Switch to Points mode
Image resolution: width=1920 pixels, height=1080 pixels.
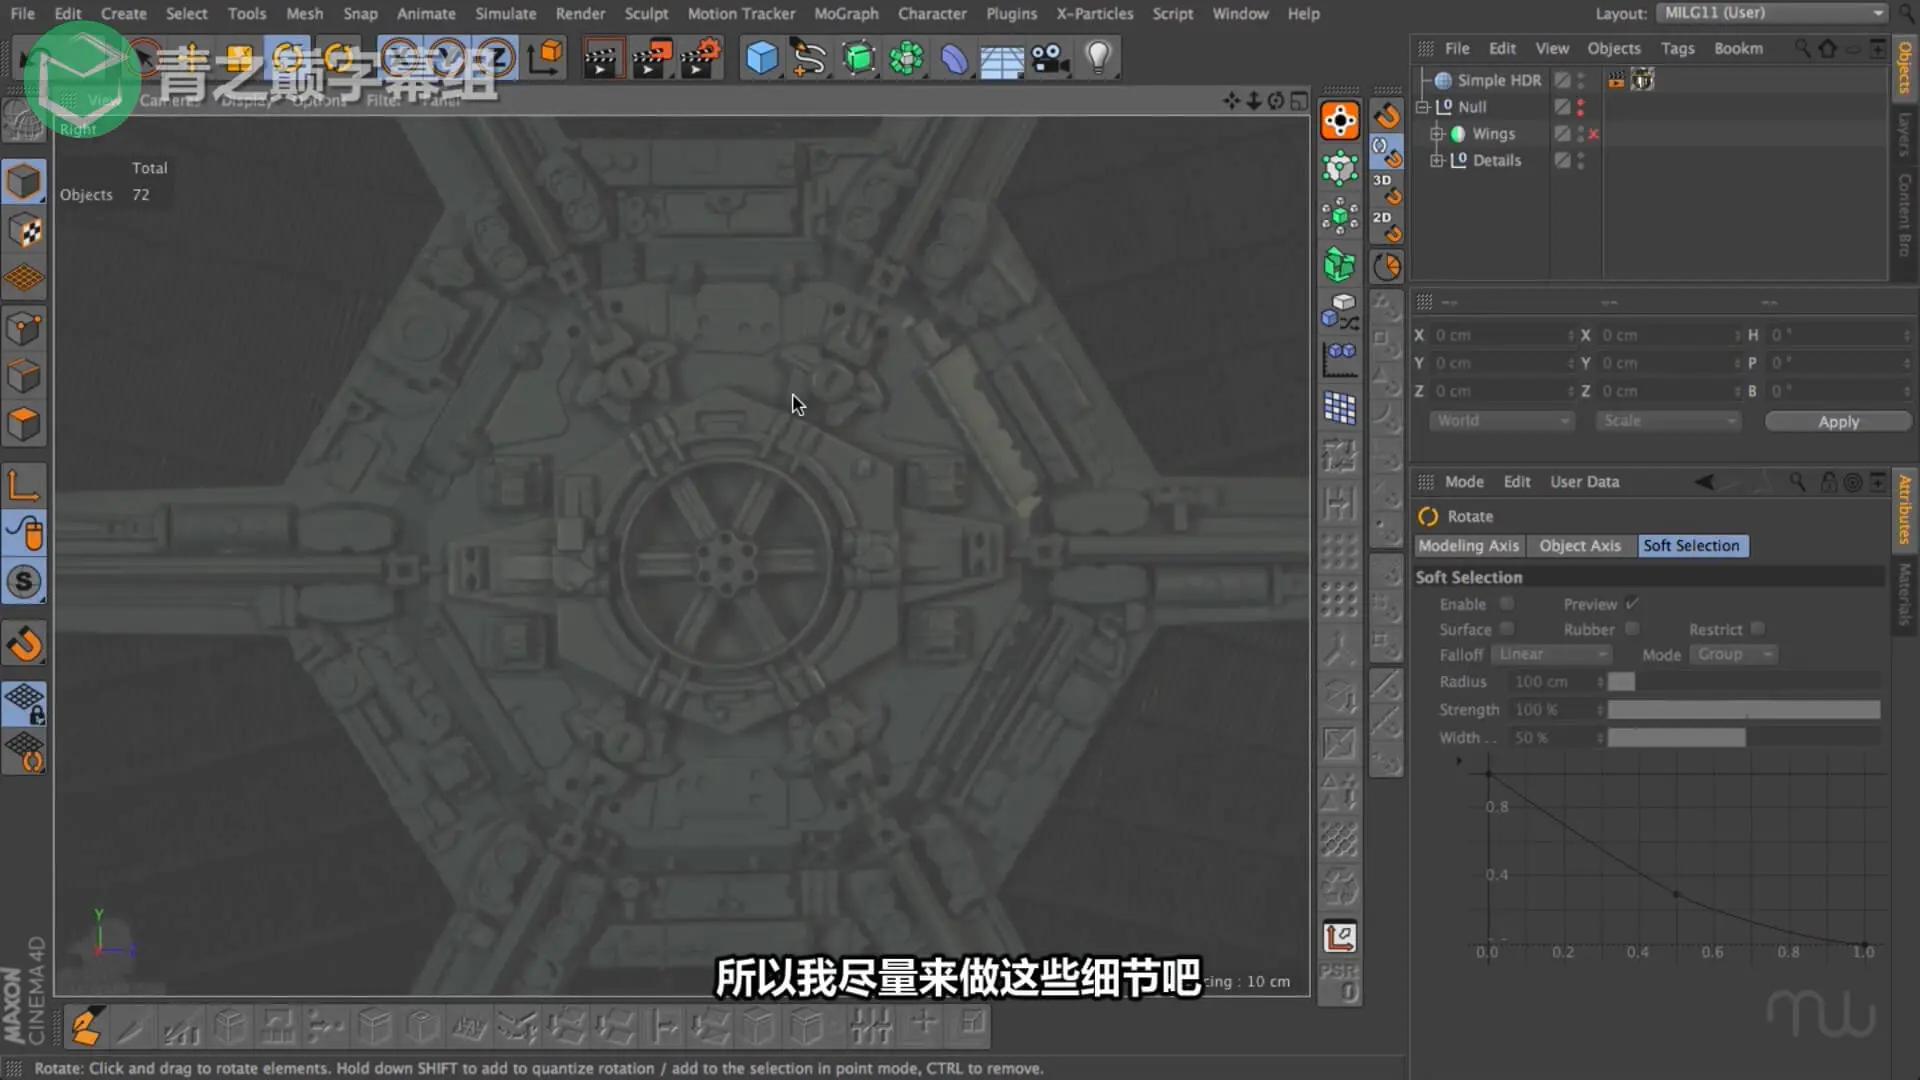tap(24, 328)
